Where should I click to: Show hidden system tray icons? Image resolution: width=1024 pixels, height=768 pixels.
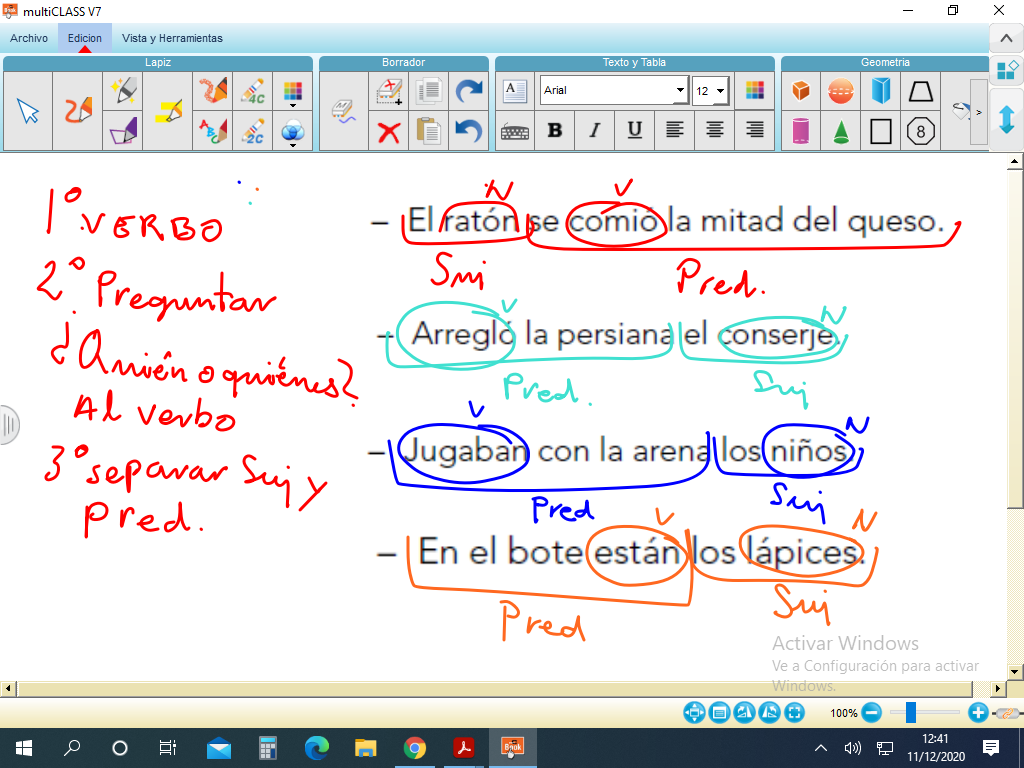point(821,748)
